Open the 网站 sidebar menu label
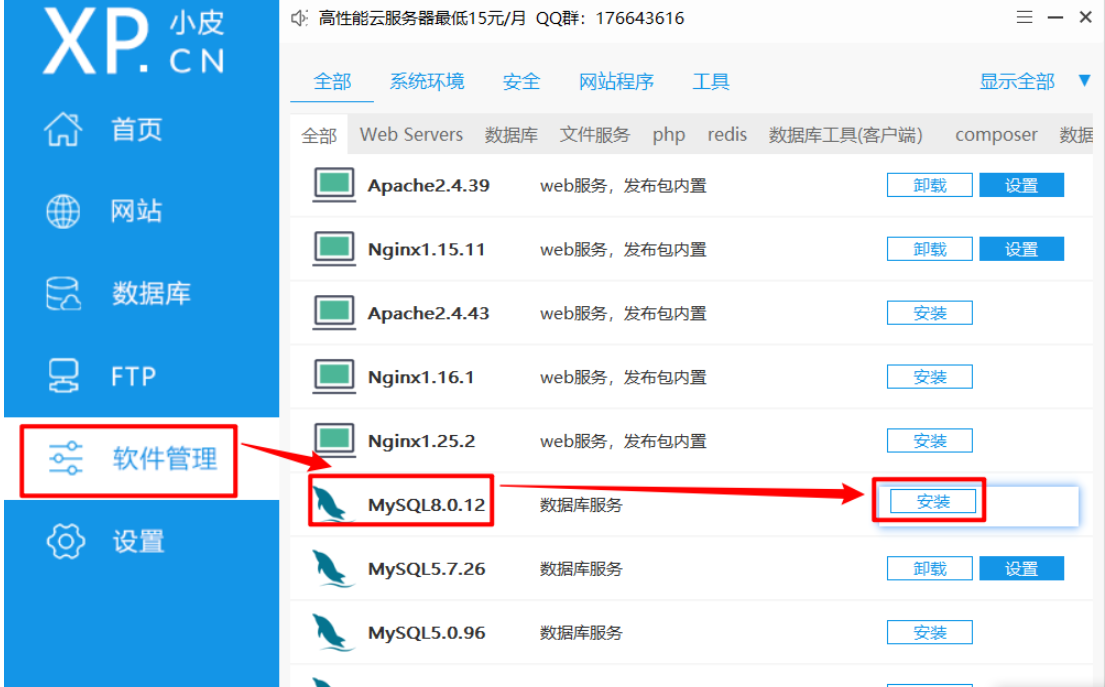This screenshot has width=1105, height=687. pyautogui.click(x=136, y=211)
